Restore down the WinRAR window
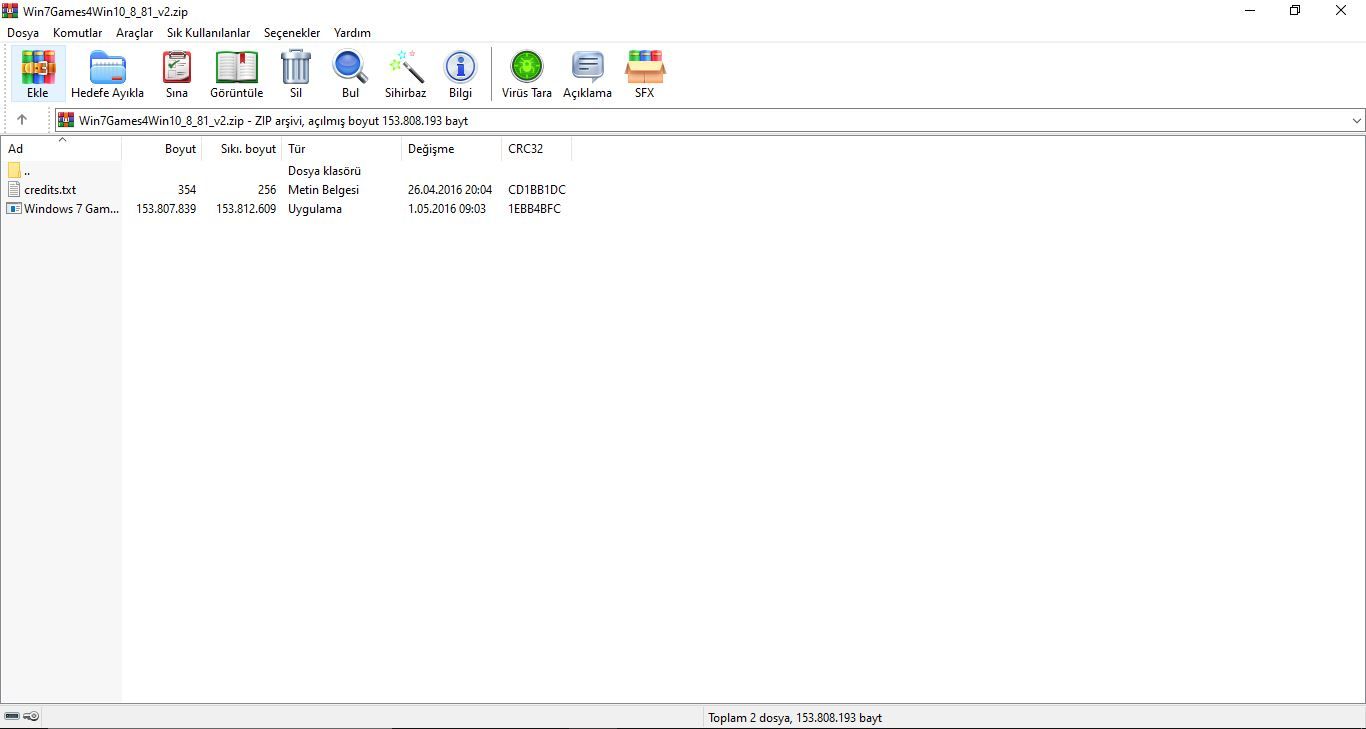The width and height of the screenshot is (1366, 729). (x=1295, y=11)
